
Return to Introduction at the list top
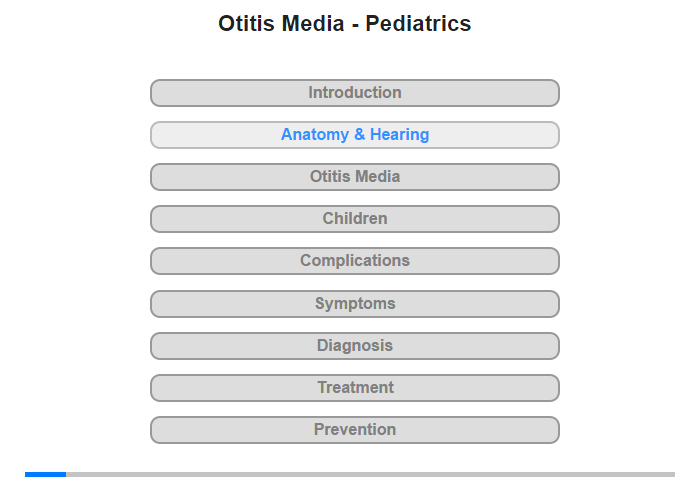pos(354,93)
